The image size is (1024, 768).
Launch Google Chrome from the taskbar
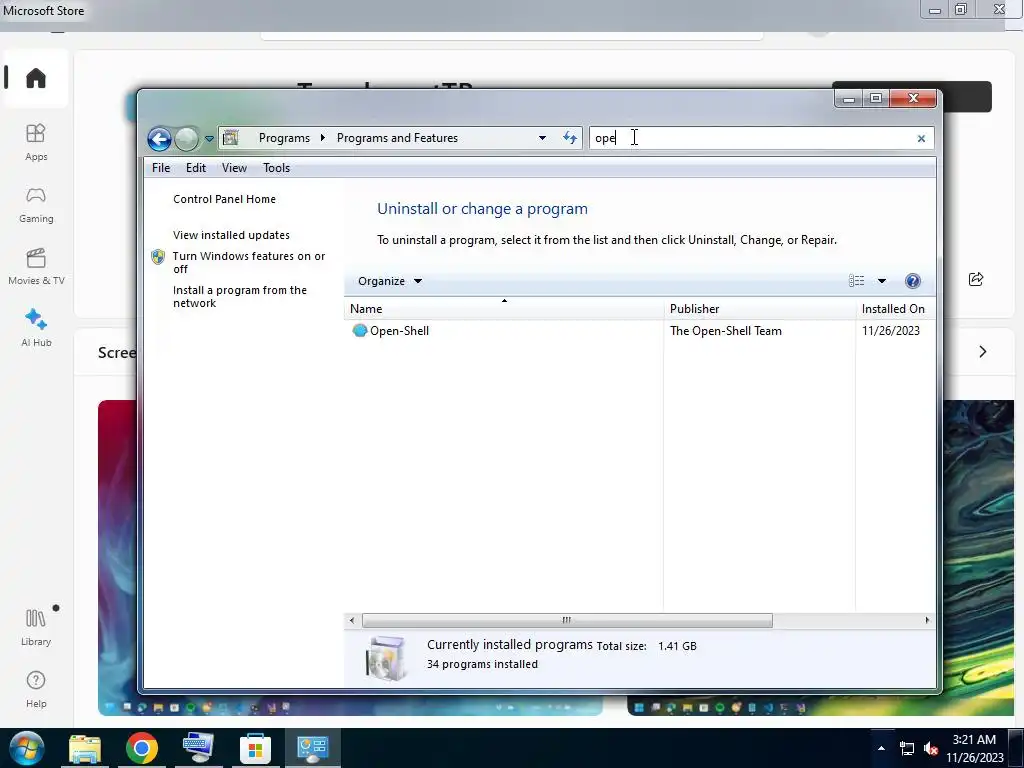[x=142, y=748]
